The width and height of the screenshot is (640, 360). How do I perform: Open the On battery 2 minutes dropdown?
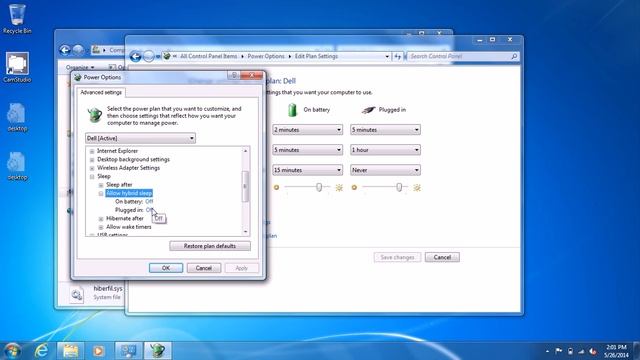pyautogui.click(x=307, y=130)
